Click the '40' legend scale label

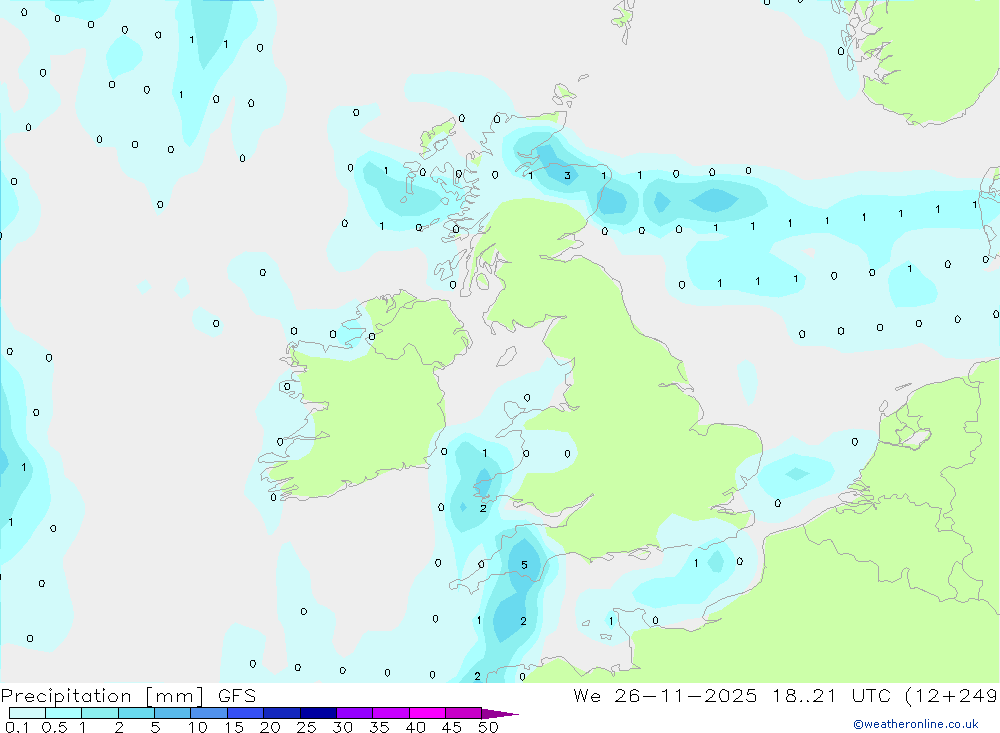click(x=416, y=727)
